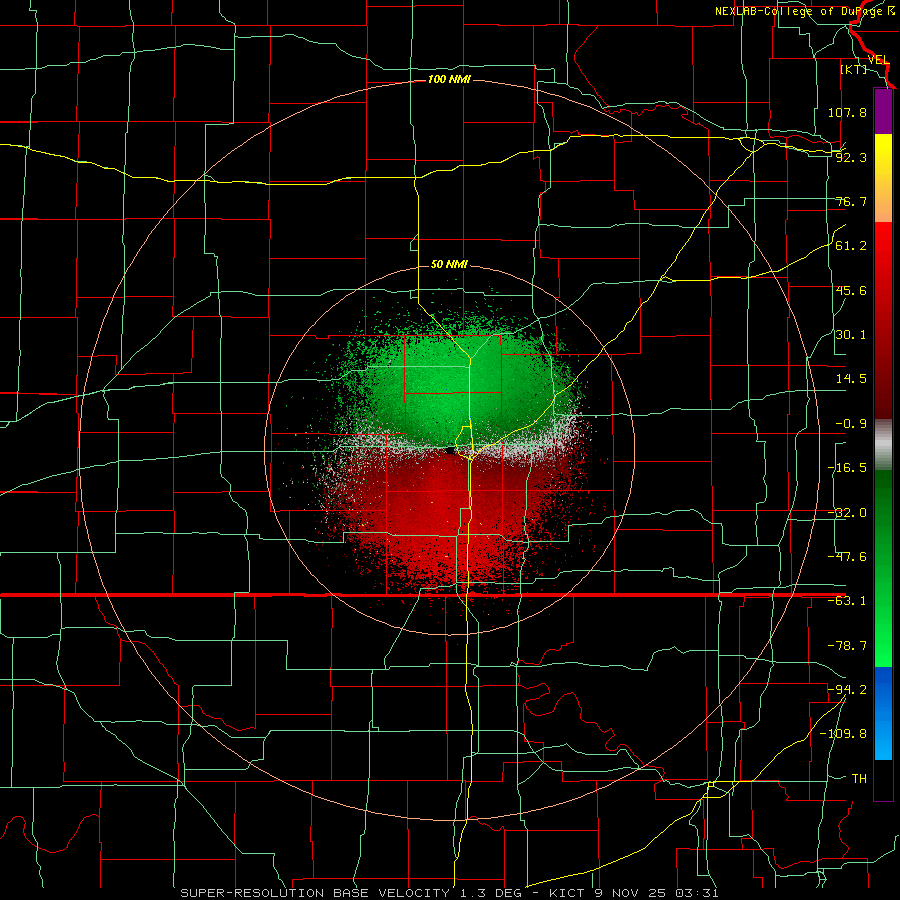Image resolution: width=900 pixels, height=900 pixels.
Task: Pick the green segment of the color bar
Action: 883,568
